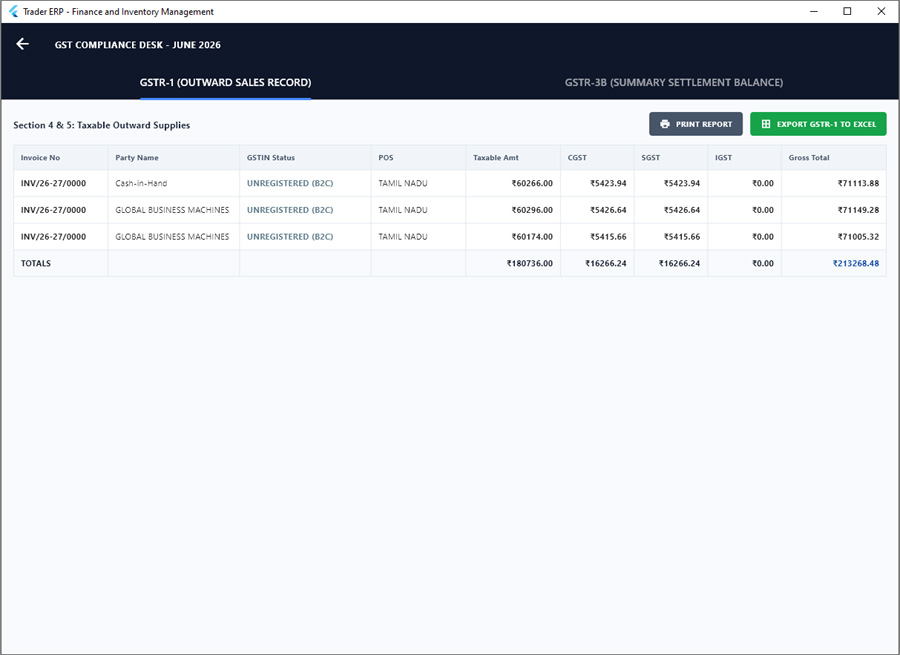
Task: Select GLOBAL BUSINESS MACHINES in the ₹71005.32 row
Action: pos(172,237)
